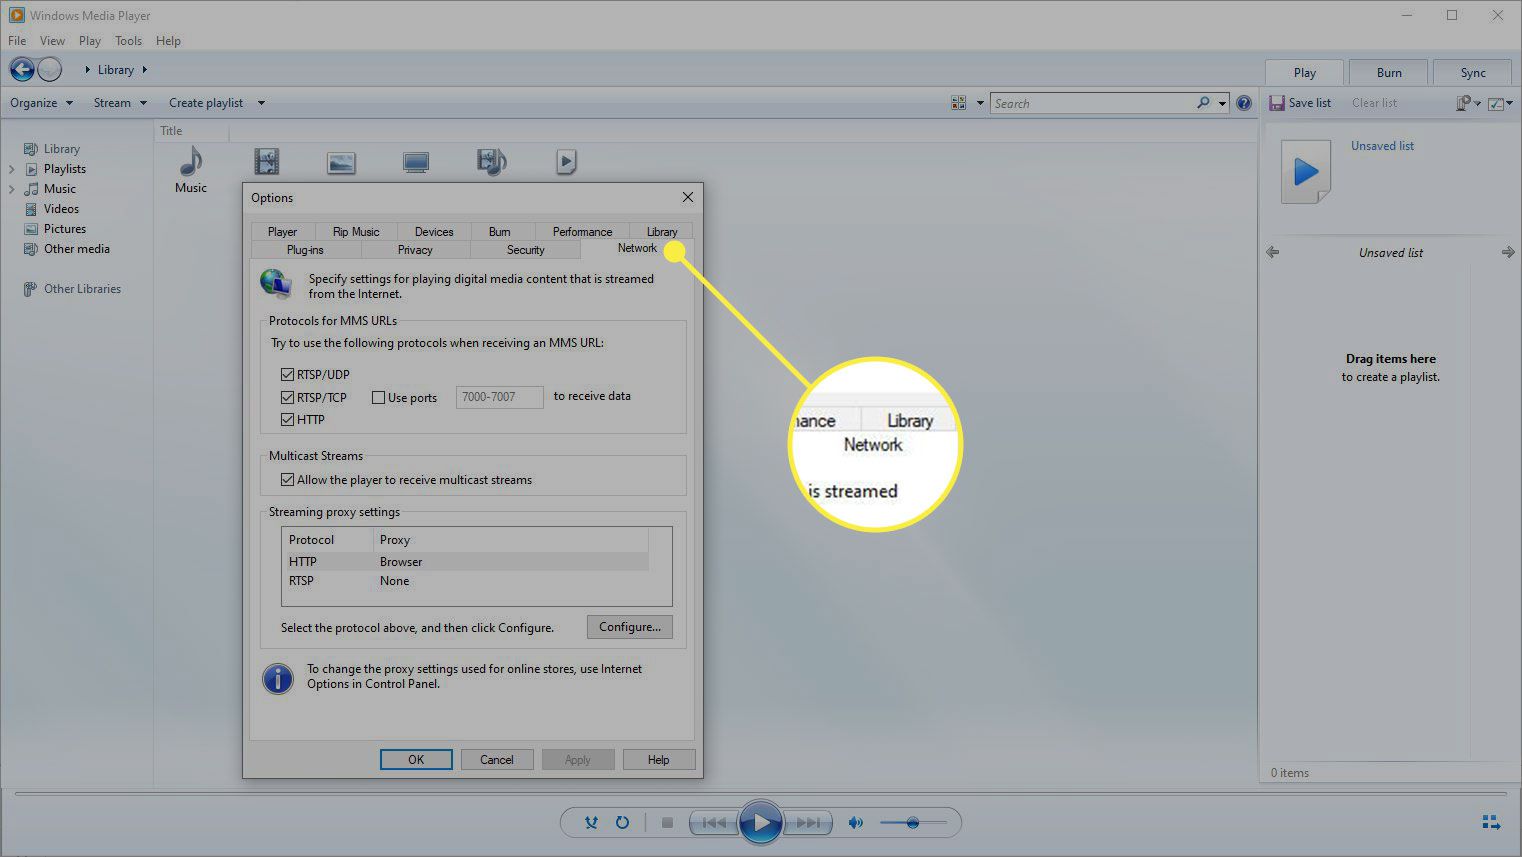This screenshot has width=1522, height=857.
Task: Open the View menu
Action: tap(52, 41)
